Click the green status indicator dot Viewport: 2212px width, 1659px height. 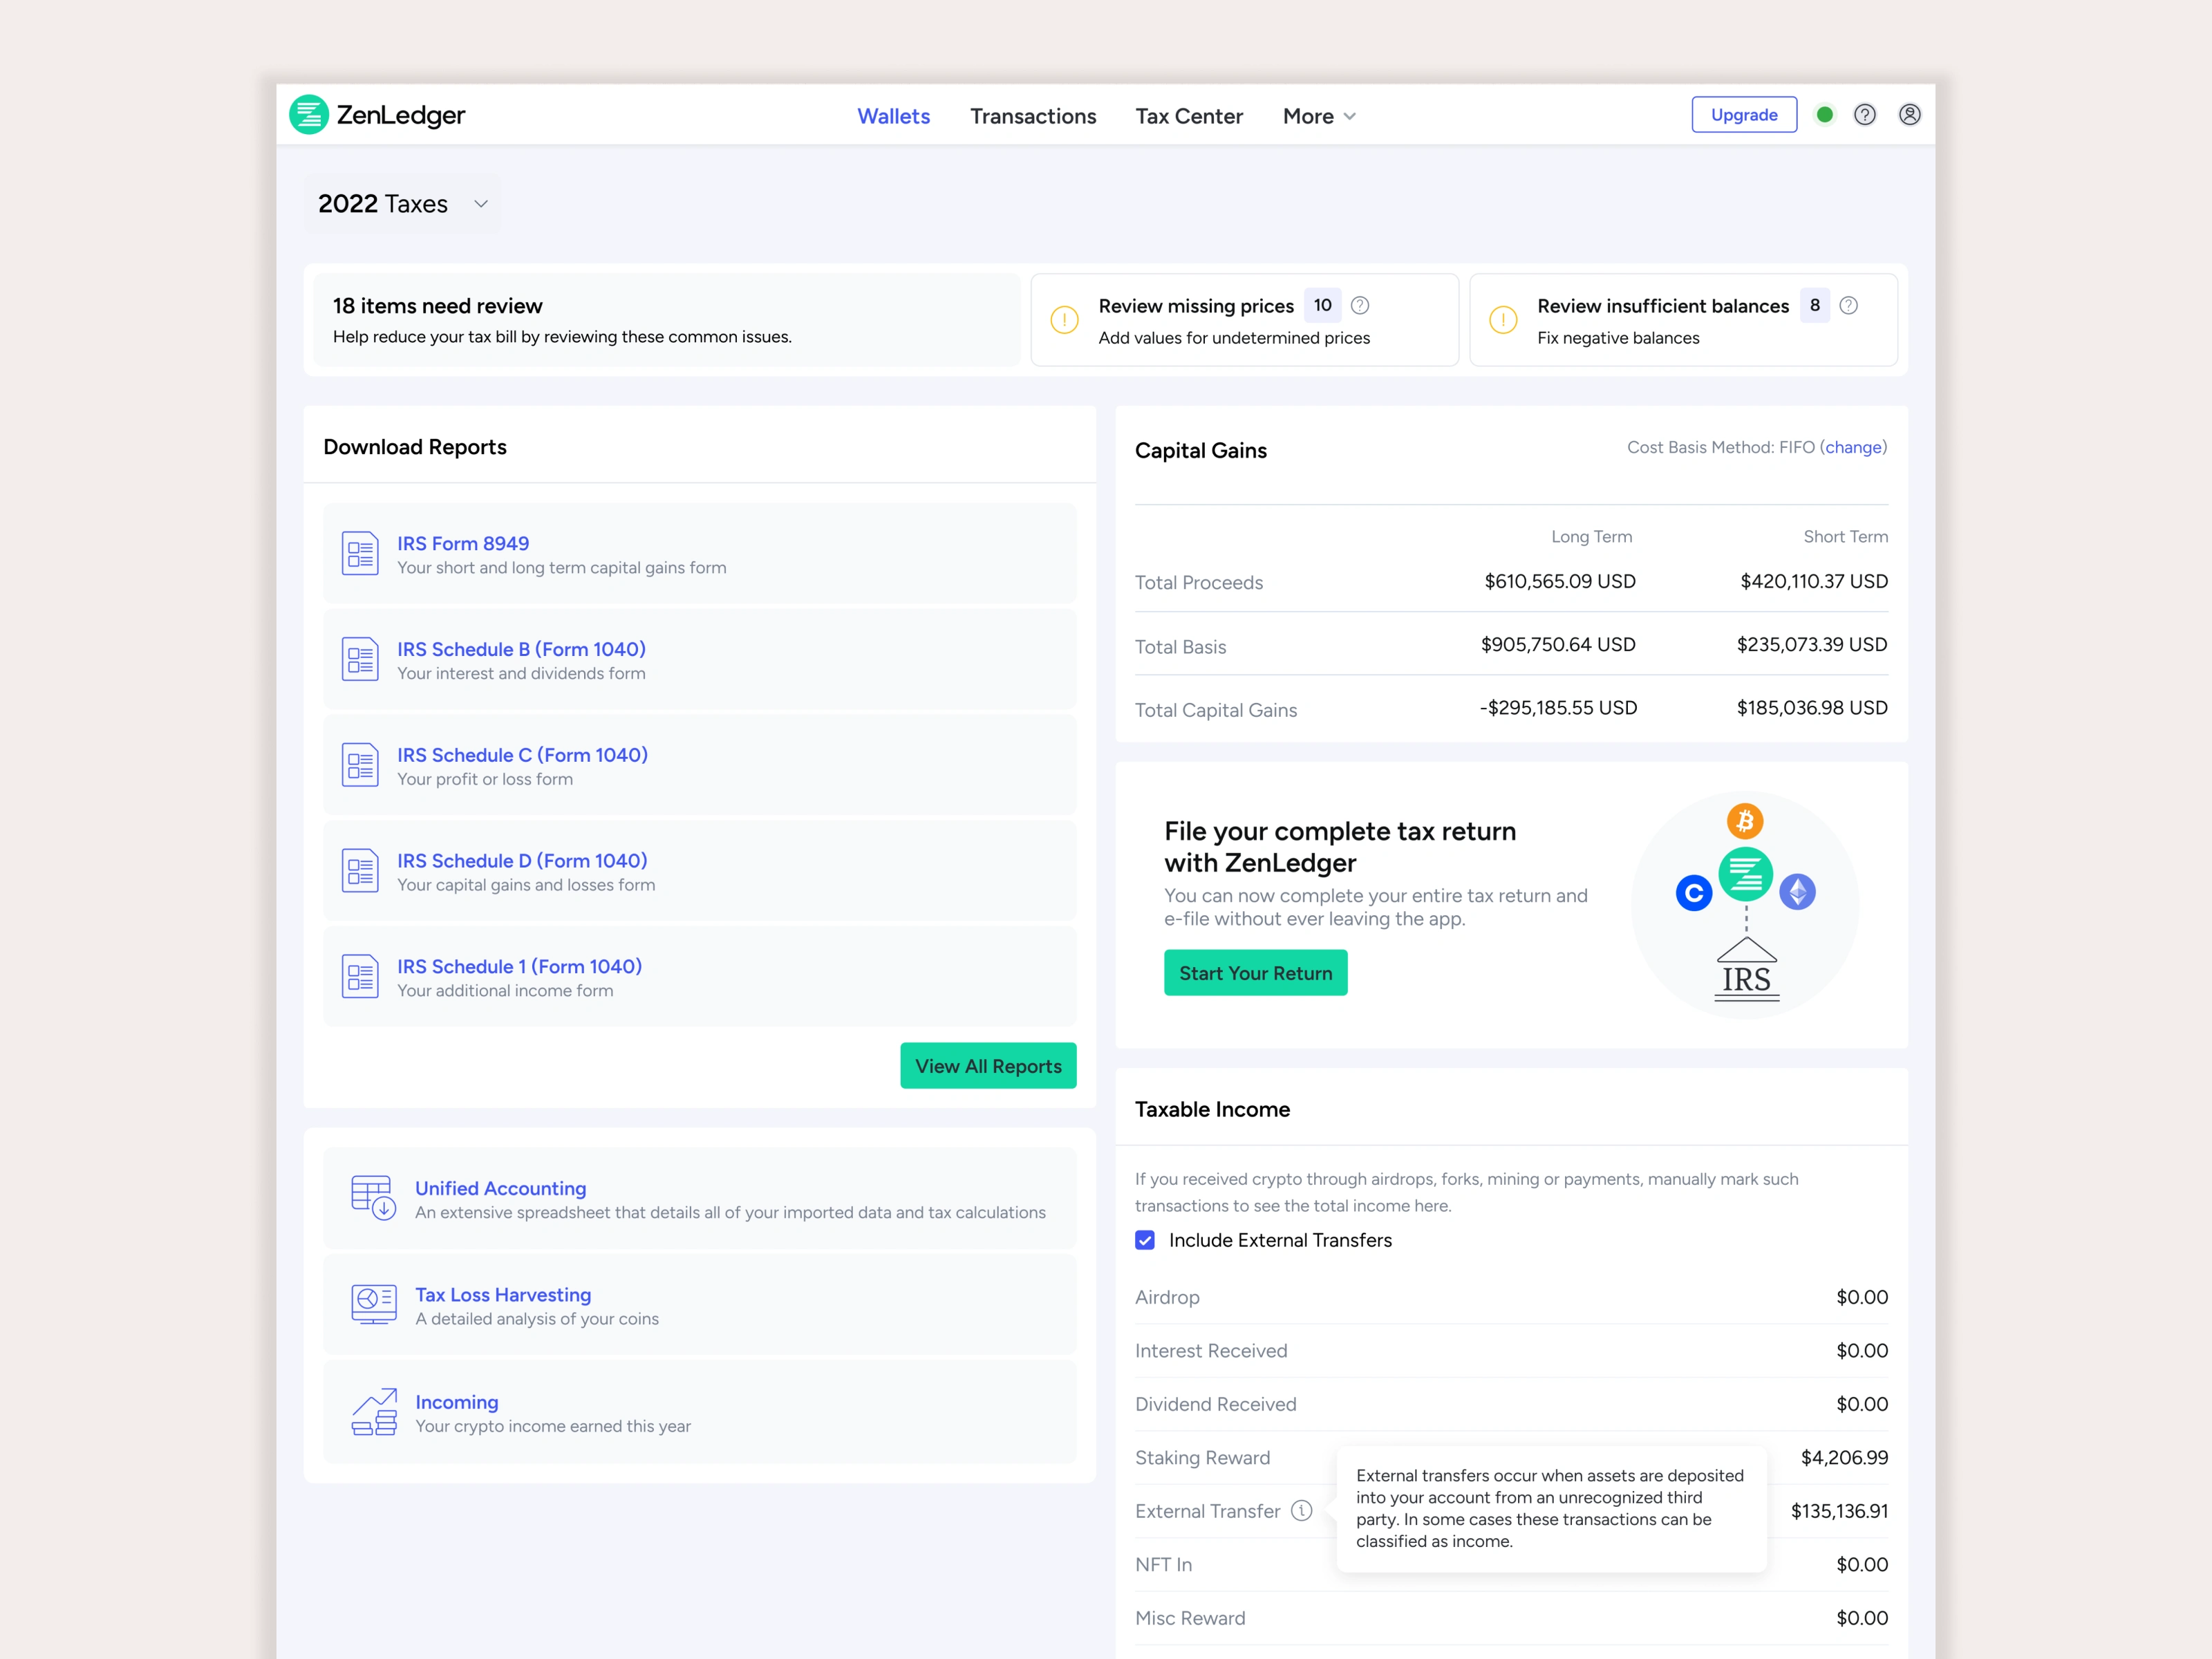[1824, 115]
